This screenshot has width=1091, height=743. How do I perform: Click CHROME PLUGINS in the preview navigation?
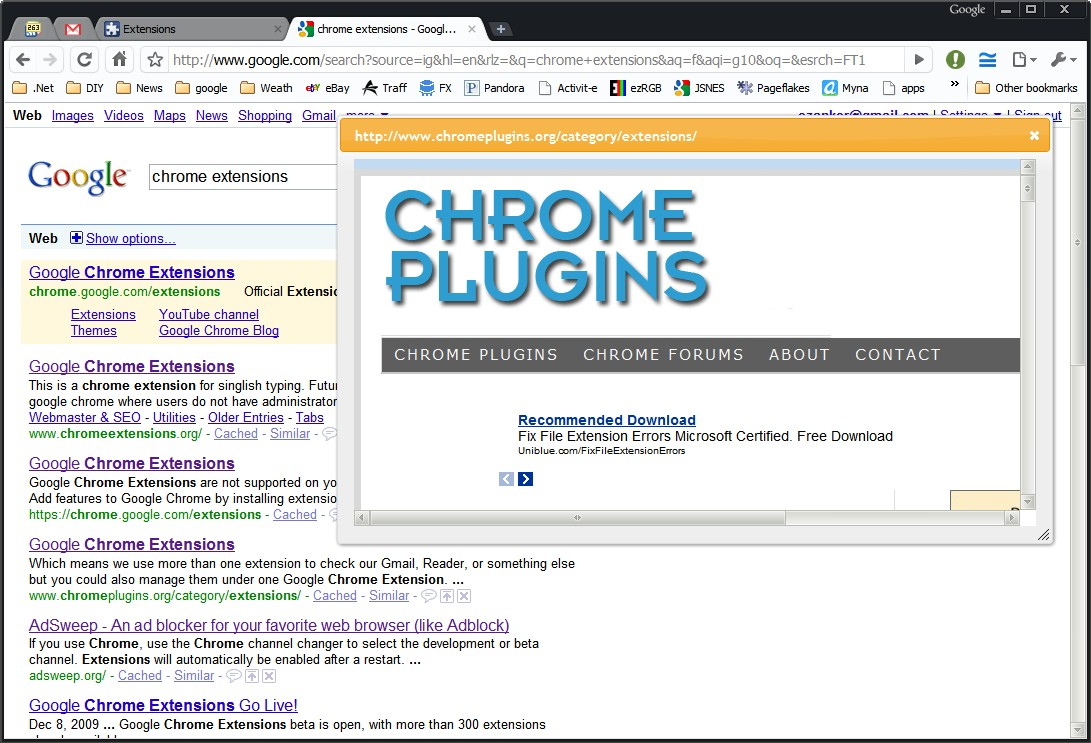tap(476, 355)
